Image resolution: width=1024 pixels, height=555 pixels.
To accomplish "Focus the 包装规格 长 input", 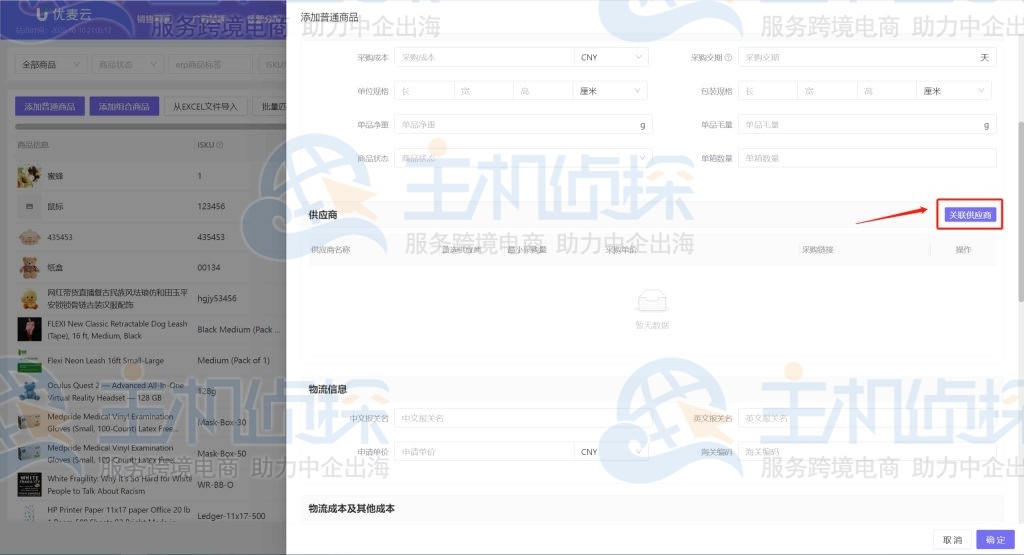I will point(768,91).
